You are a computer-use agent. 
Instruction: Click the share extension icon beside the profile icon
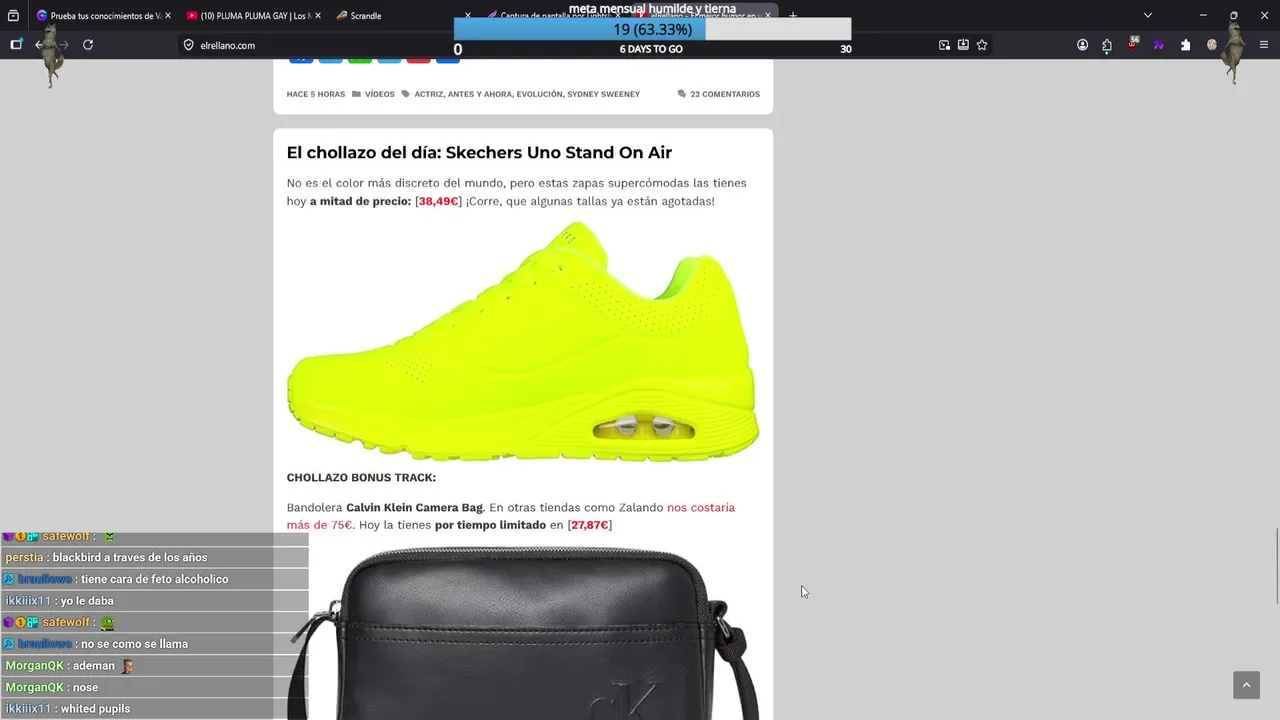point(1107,45)
